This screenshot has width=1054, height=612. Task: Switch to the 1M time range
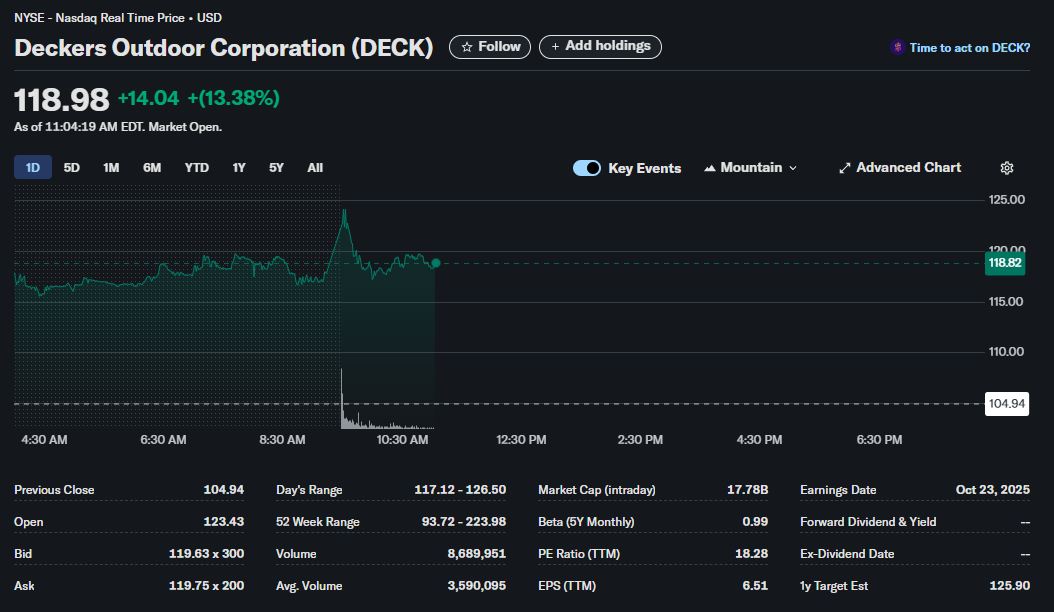coord(111,167)
